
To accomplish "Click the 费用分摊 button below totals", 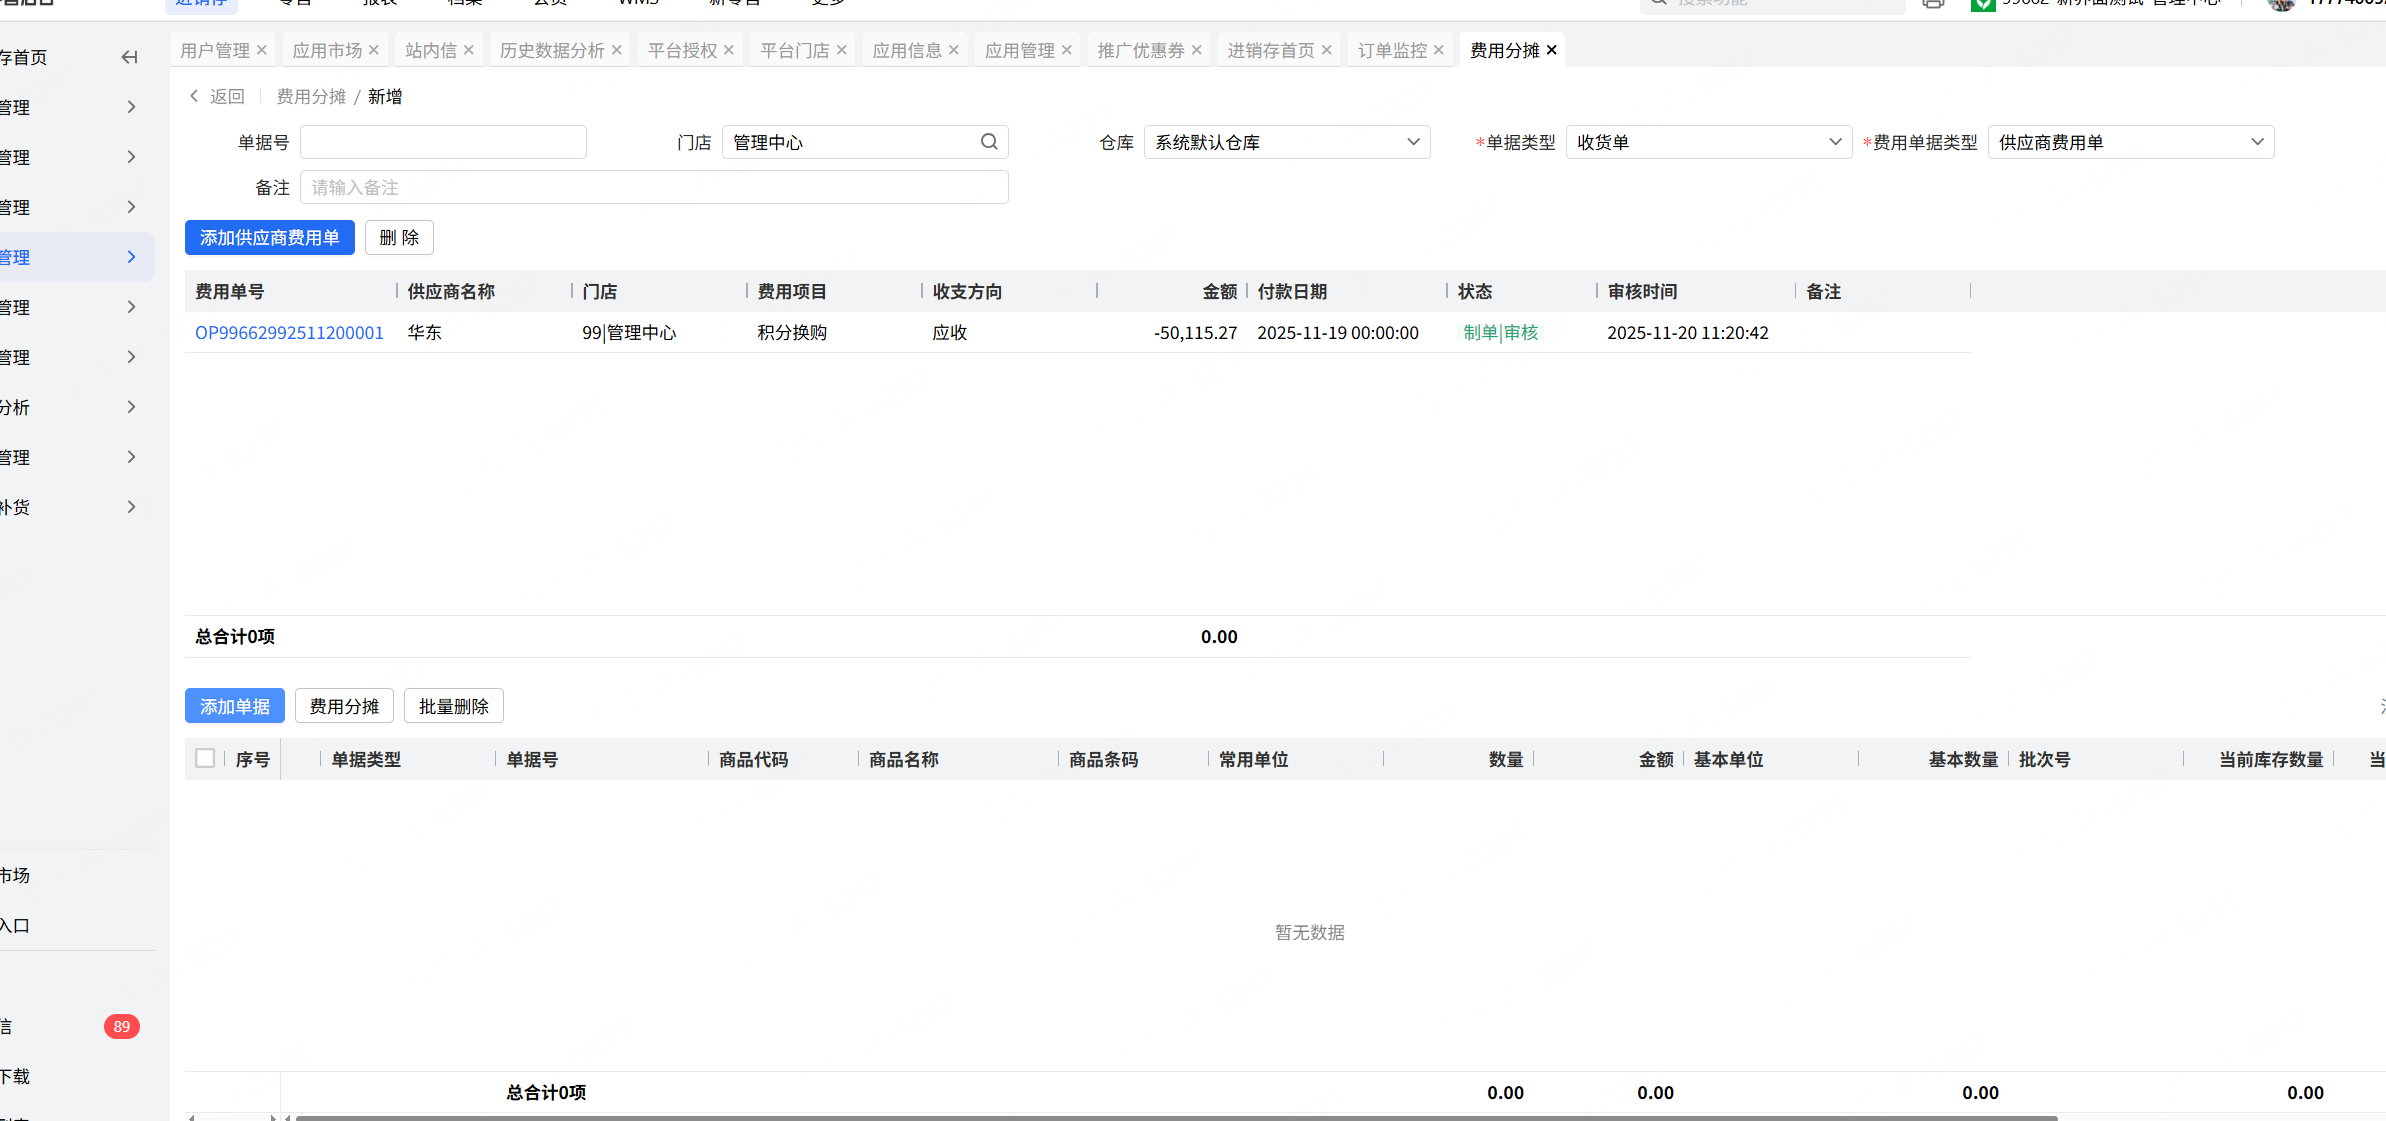I will (344, 706).
